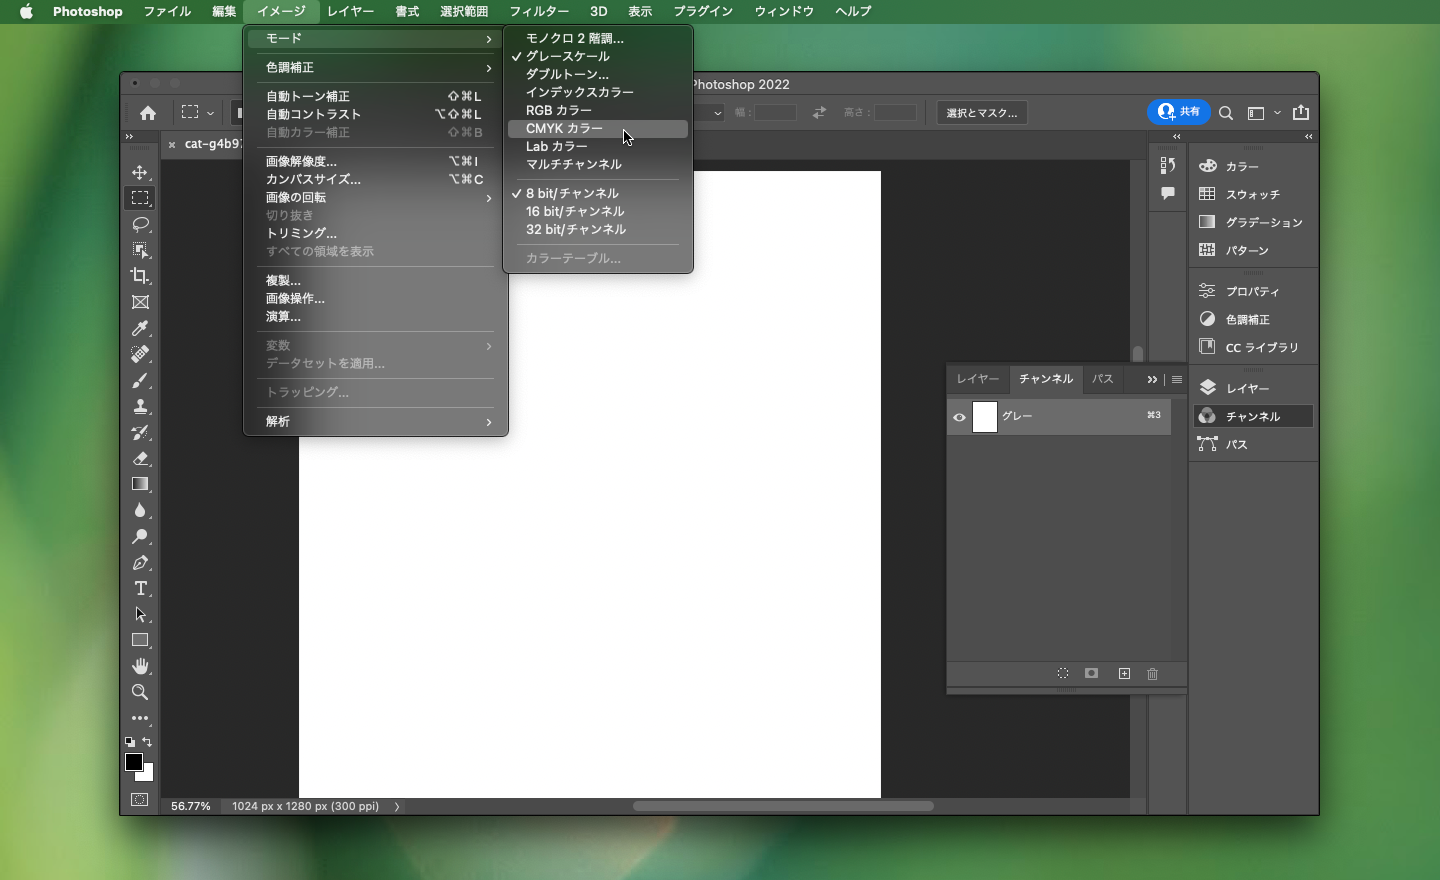Screen dimensions: 1440x880
Task: Select the Hand tool
Action: point(140,667)
